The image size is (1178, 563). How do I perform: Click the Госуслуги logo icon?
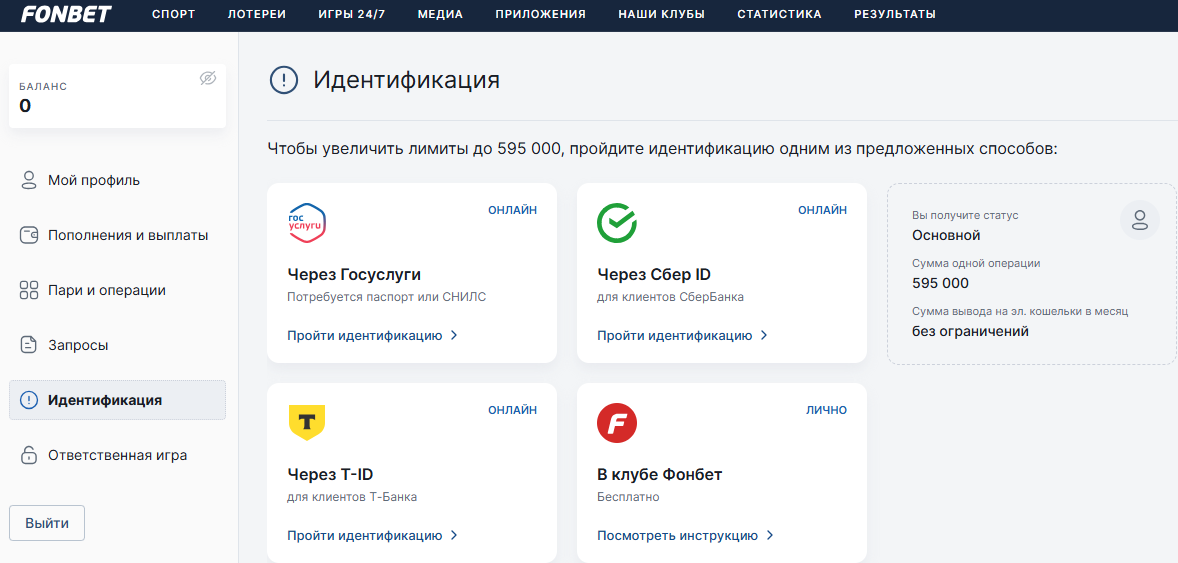point(307,223)
